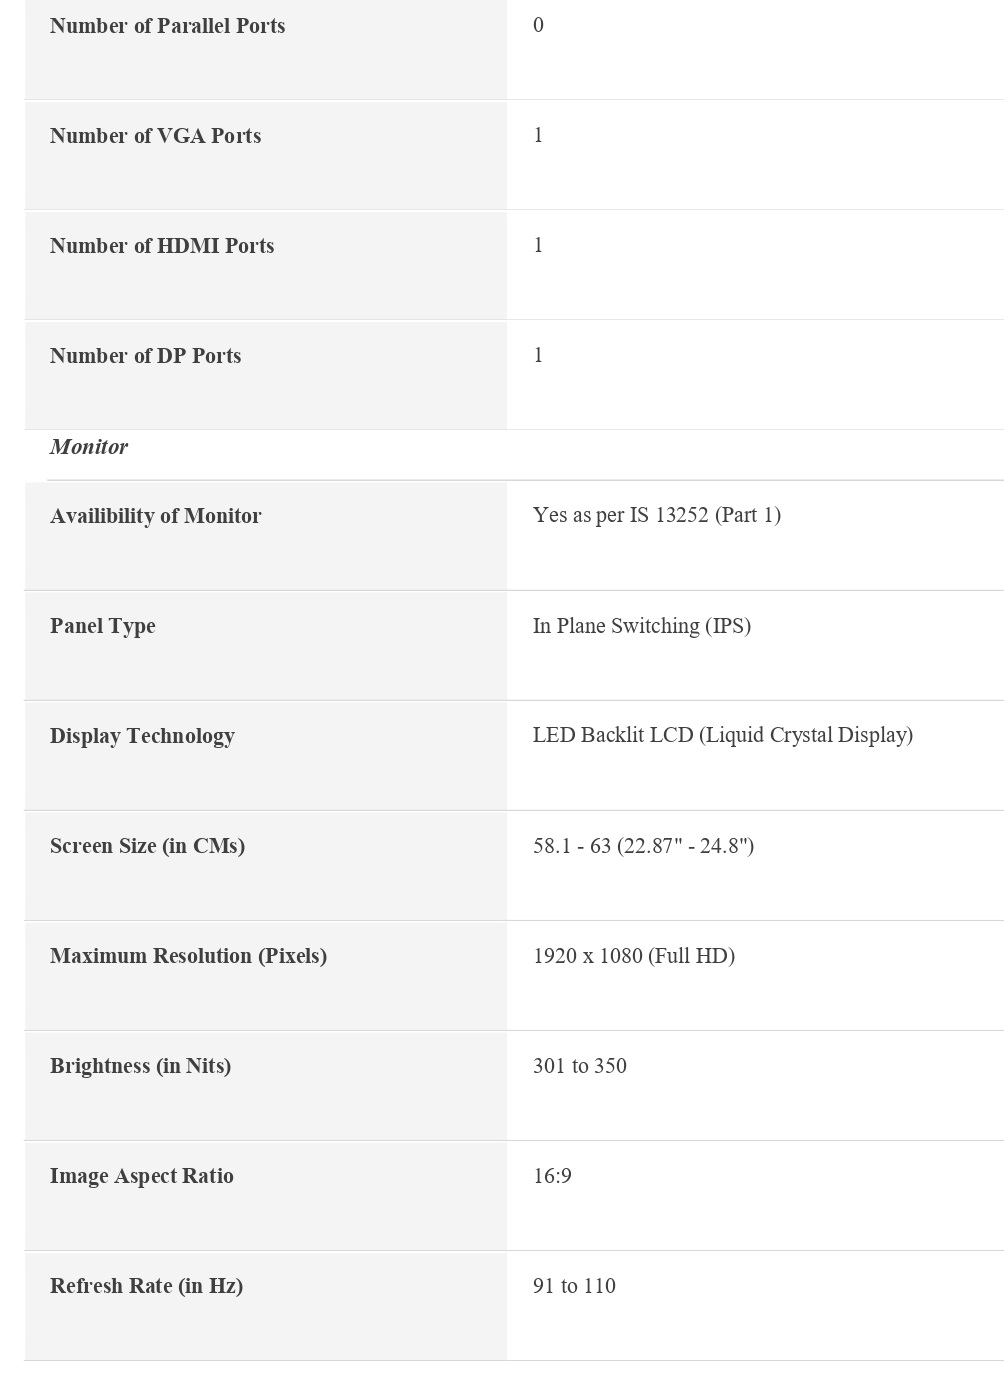Screen dimensions: 1004x1381
Task: Click the Brightness (in Nits) label
Action: [140, 1066]
